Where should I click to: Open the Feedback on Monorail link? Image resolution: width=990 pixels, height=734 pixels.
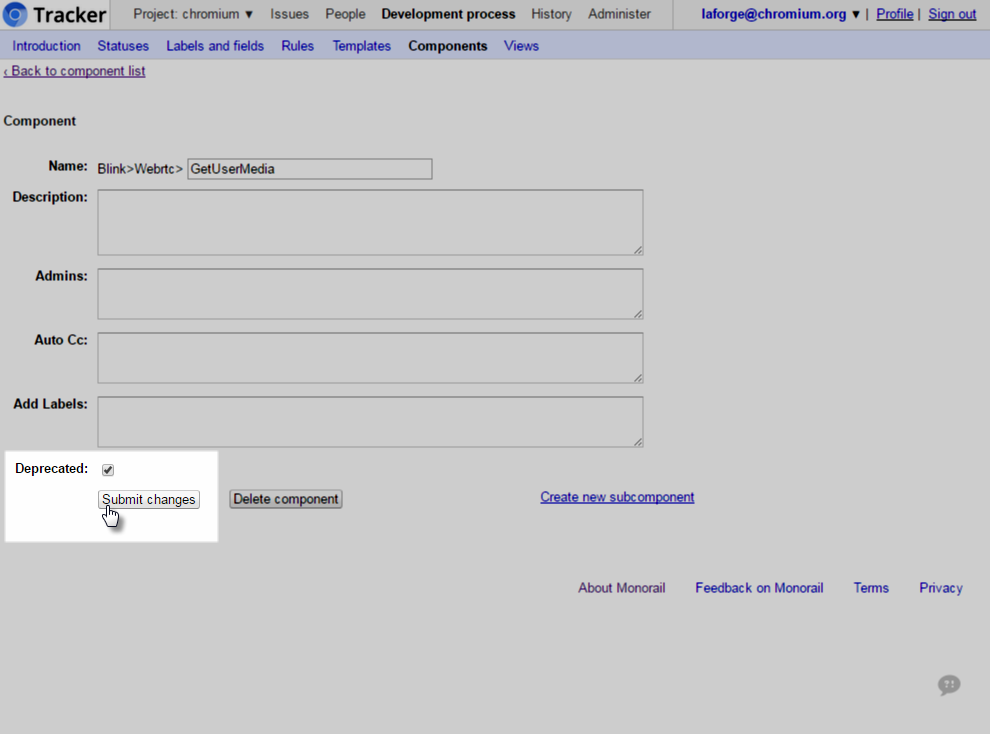point(759,588)
